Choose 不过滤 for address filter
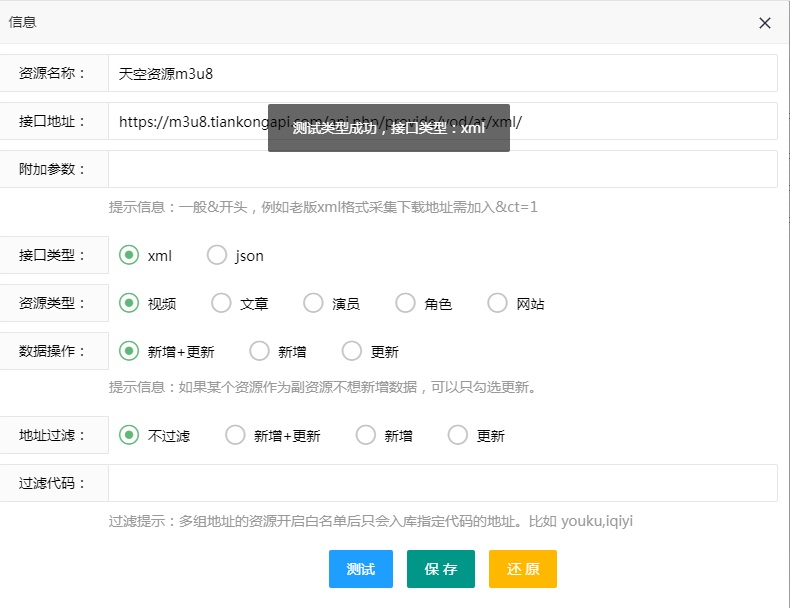Screen dimensions: 790x608 pos(129,435)
